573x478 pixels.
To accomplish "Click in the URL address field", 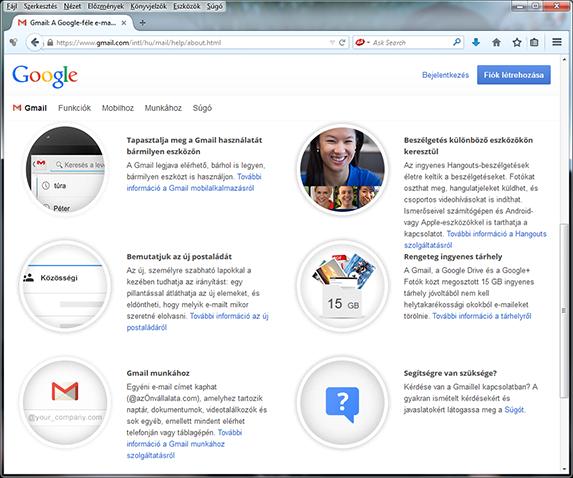I will (x=190, y=43).
